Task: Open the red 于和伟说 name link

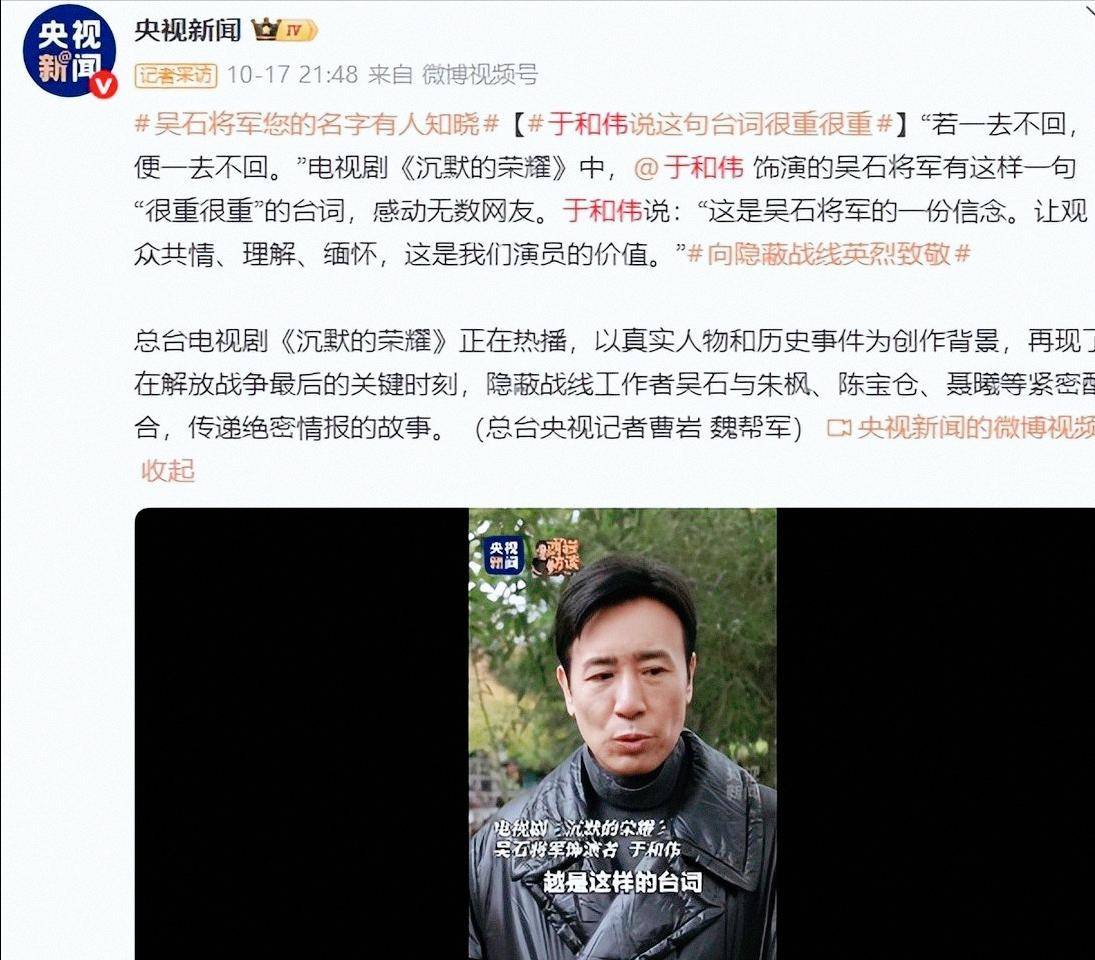Action: pos(602,210)
